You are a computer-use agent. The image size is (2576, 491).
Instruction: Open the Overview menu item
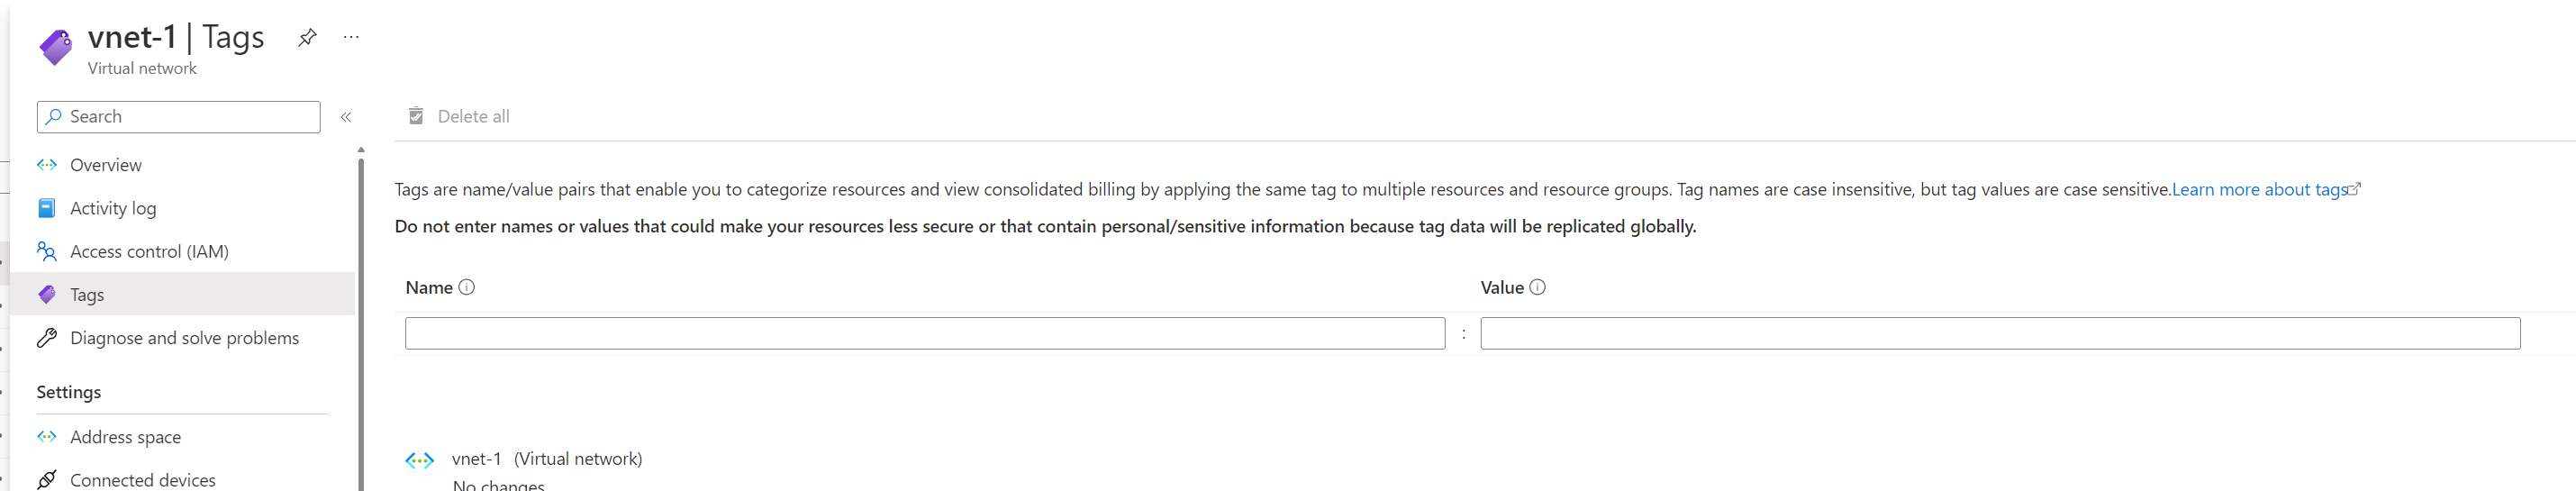[x=105, y=165]
